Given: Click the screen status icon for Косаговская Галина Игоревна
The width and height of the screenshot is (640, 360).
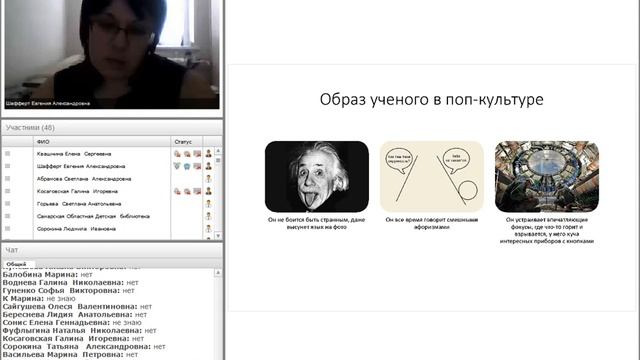Looking at the screenshot, I should (x=197, y=191).
